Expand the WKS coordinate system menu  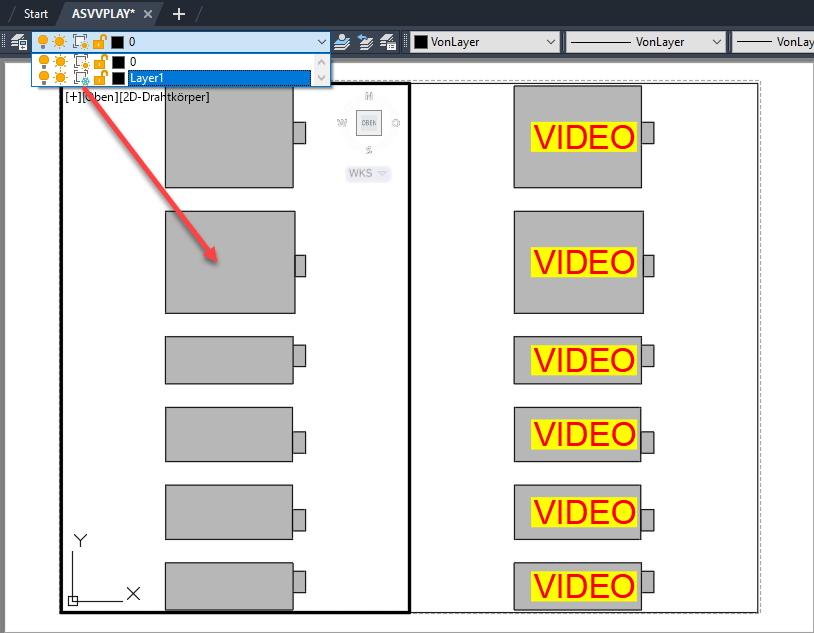point(368,174)
